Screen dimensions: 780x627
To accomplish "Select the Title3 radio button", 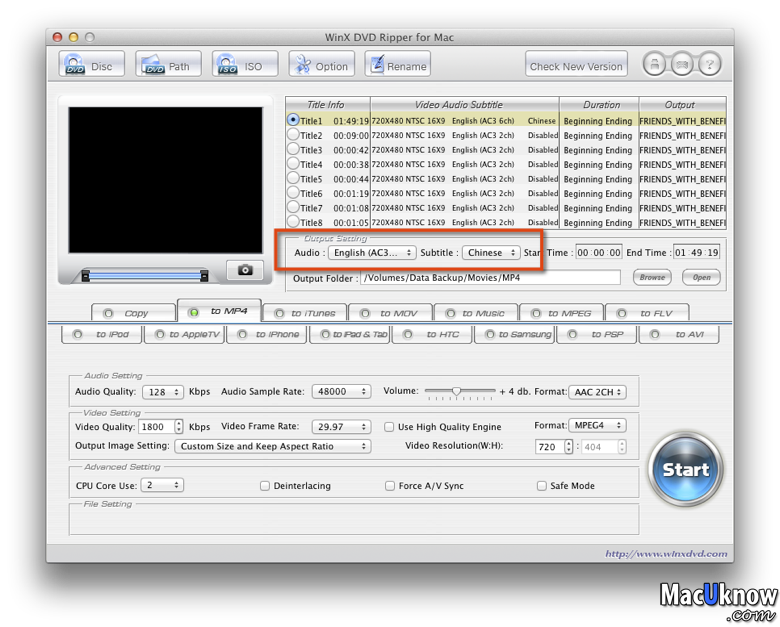I will point(293,150).
